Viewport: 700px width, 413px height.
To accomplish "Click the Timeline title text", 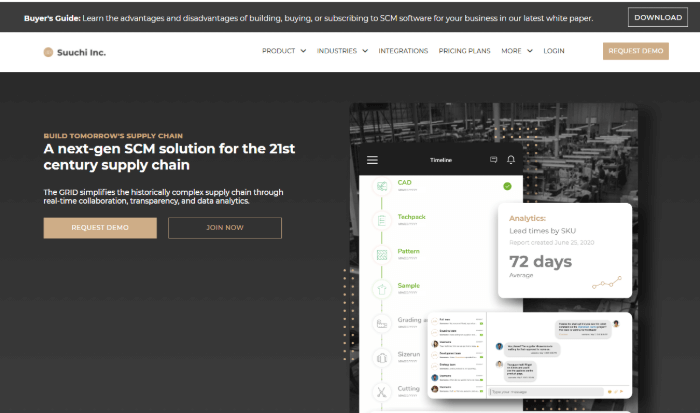I will 441,160.
